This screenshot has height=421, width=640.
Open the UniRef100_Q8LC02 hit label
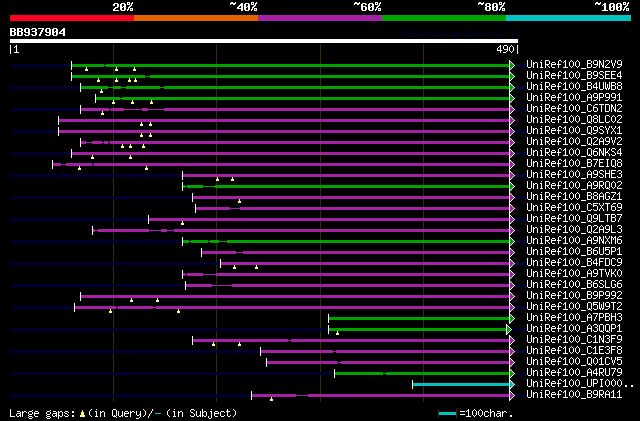point(574,119)
